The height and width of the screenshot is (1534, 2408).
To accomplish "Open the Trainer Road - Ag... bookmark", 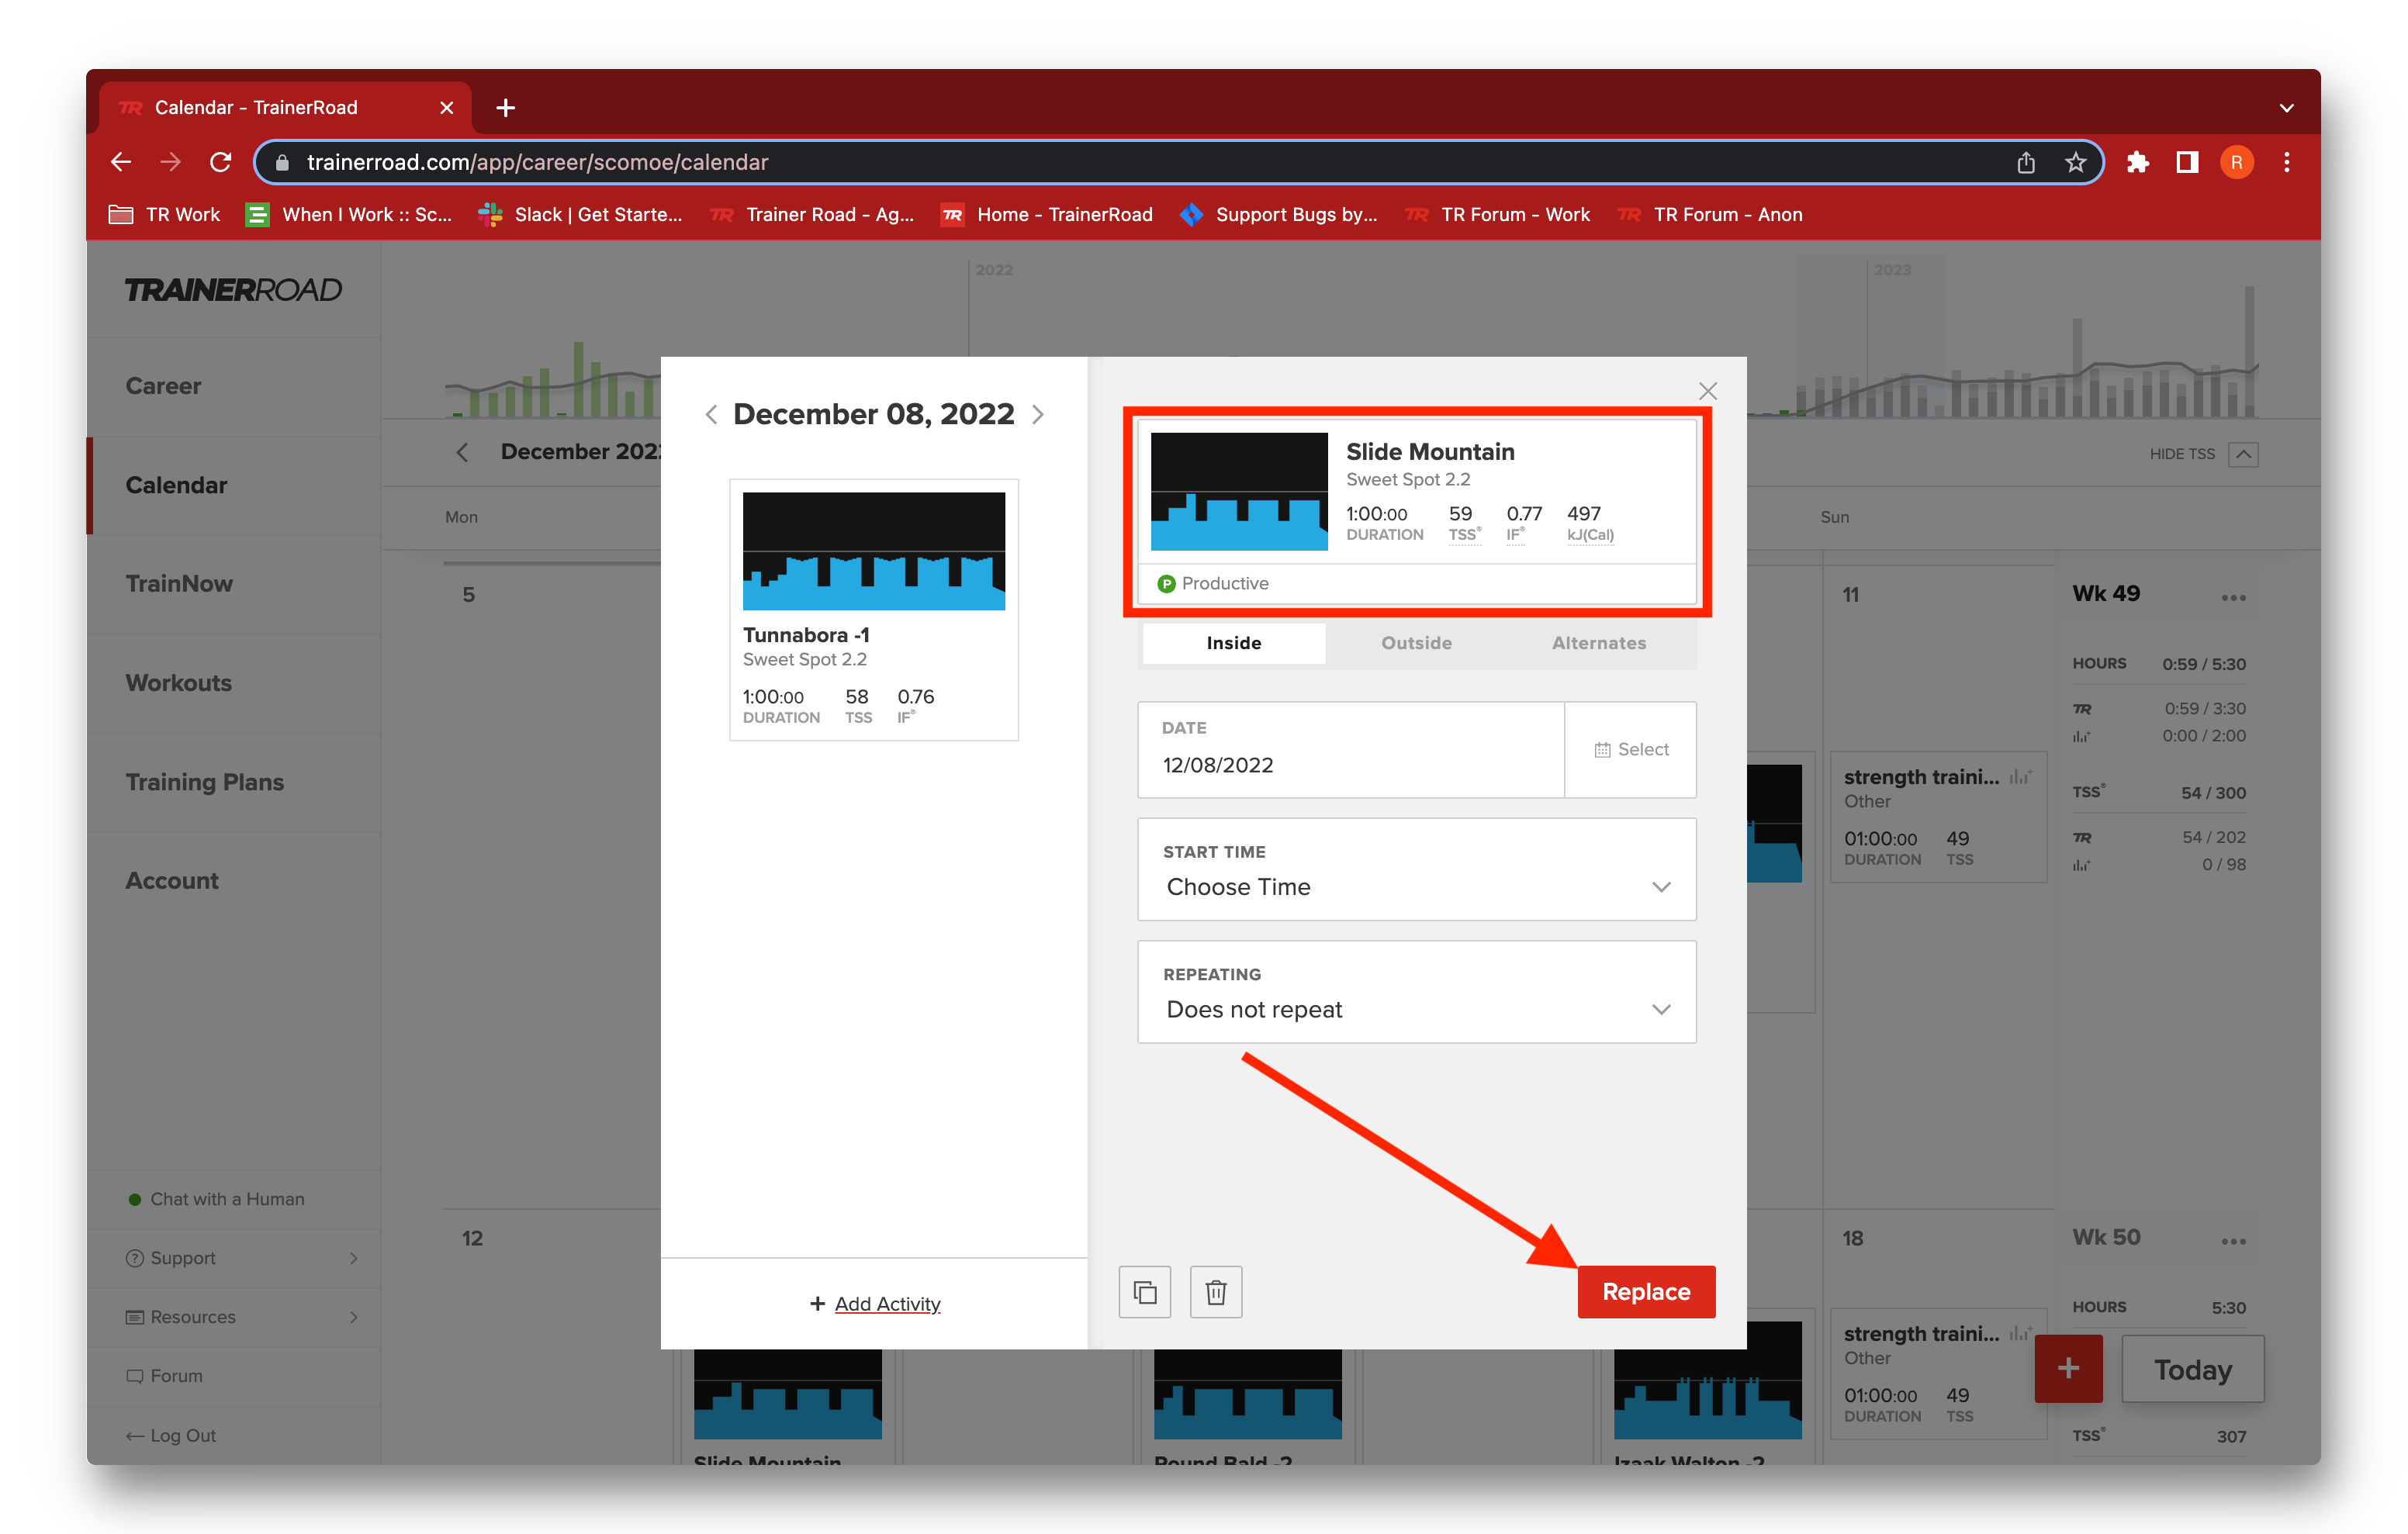I will (x=812, y=214).
